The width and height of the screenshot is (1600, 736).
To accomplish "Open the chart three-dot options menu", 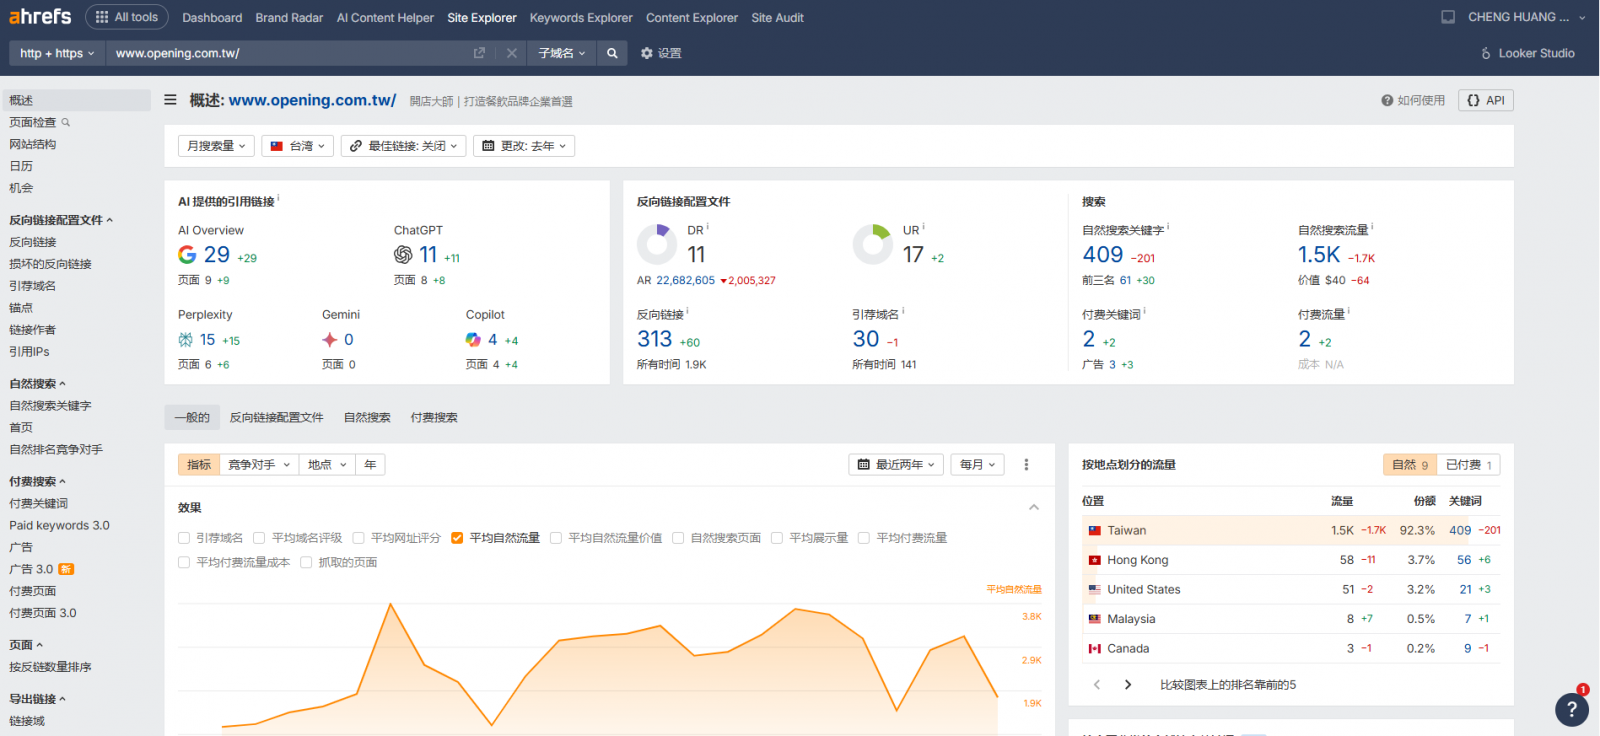I will (1026, 465).
